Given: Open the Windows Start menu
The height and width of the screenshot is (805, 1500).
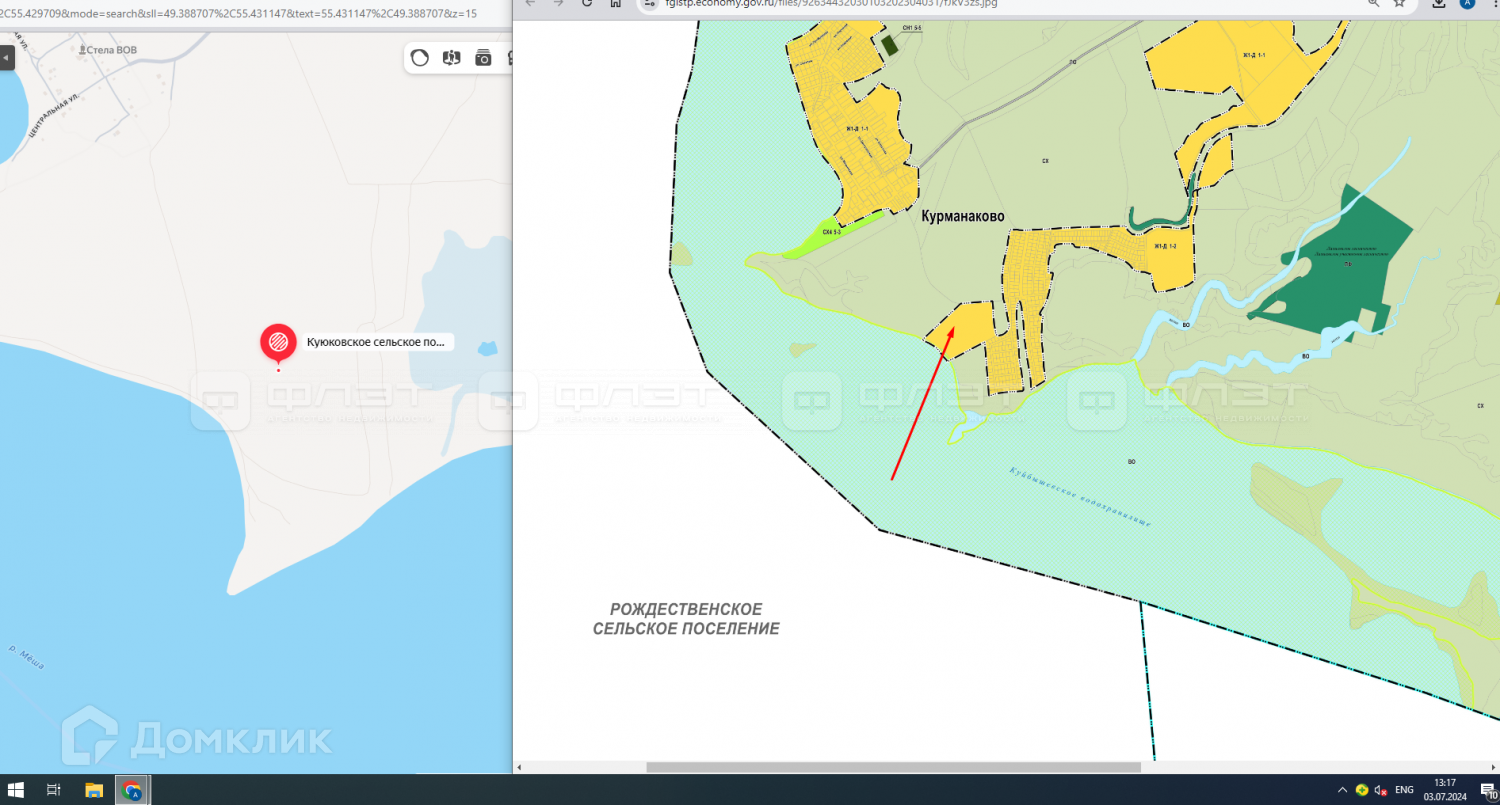Looking at the screenshot, I should coord(16,790).
